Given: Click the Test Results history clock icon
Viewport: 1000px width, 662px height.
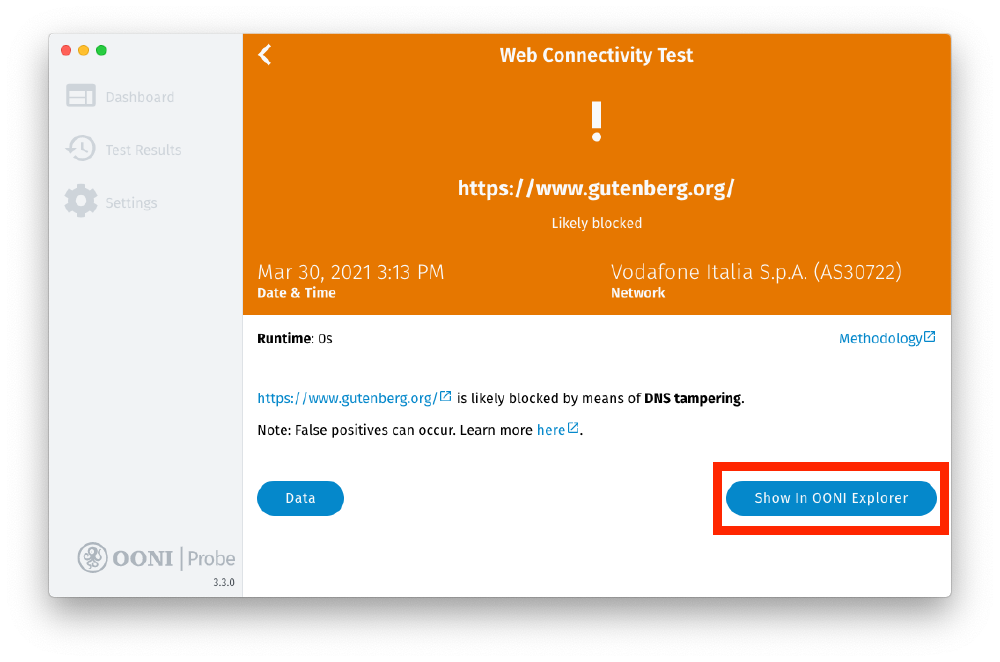Looking at the screenshot, I should (x=80, y=149).
